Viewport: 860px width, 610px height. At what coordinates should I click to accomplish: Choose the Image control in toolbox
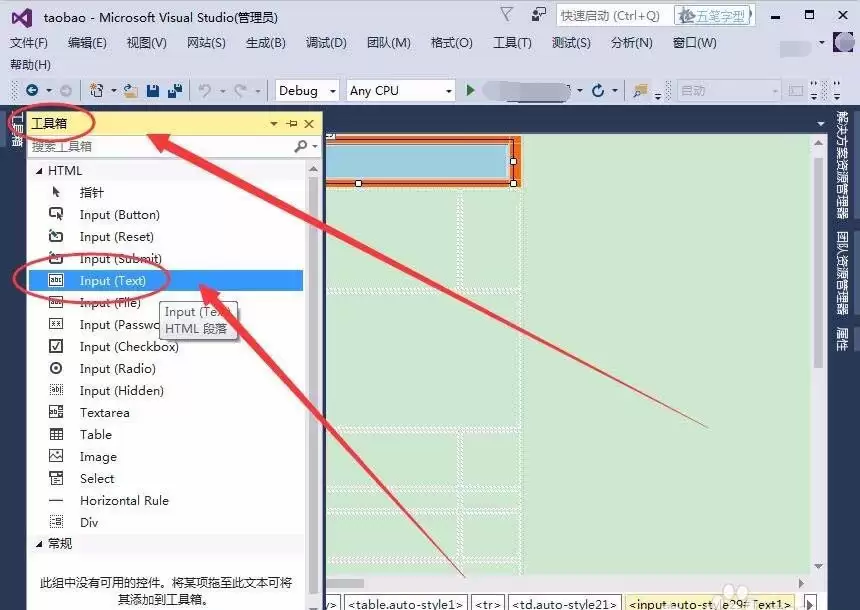point(97,456)
